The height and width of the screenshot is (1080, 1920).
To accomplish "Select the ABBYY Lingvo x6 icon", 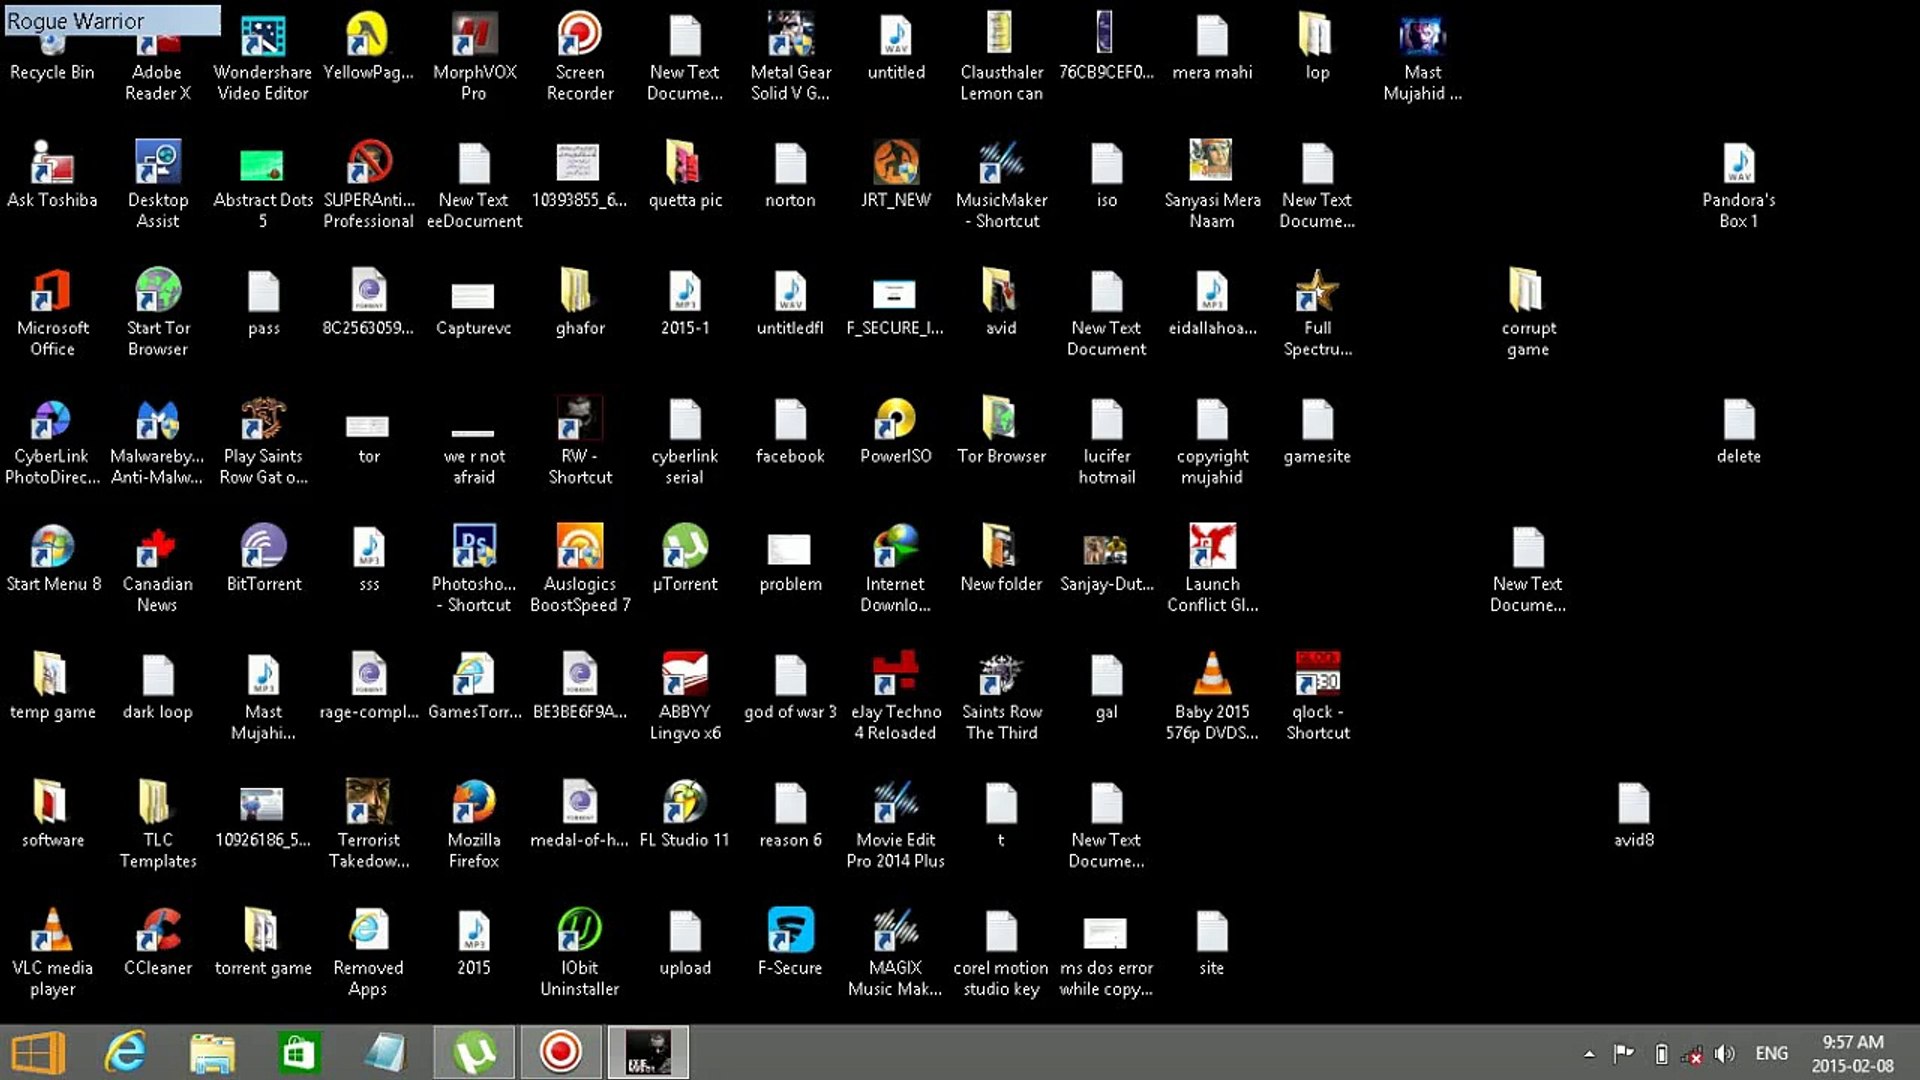I will click(685, 698).
